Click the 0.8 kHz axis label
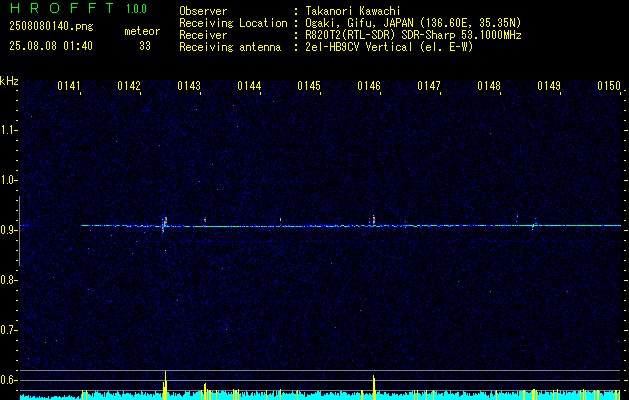629x400 pixels. click(x=8, y=280)
